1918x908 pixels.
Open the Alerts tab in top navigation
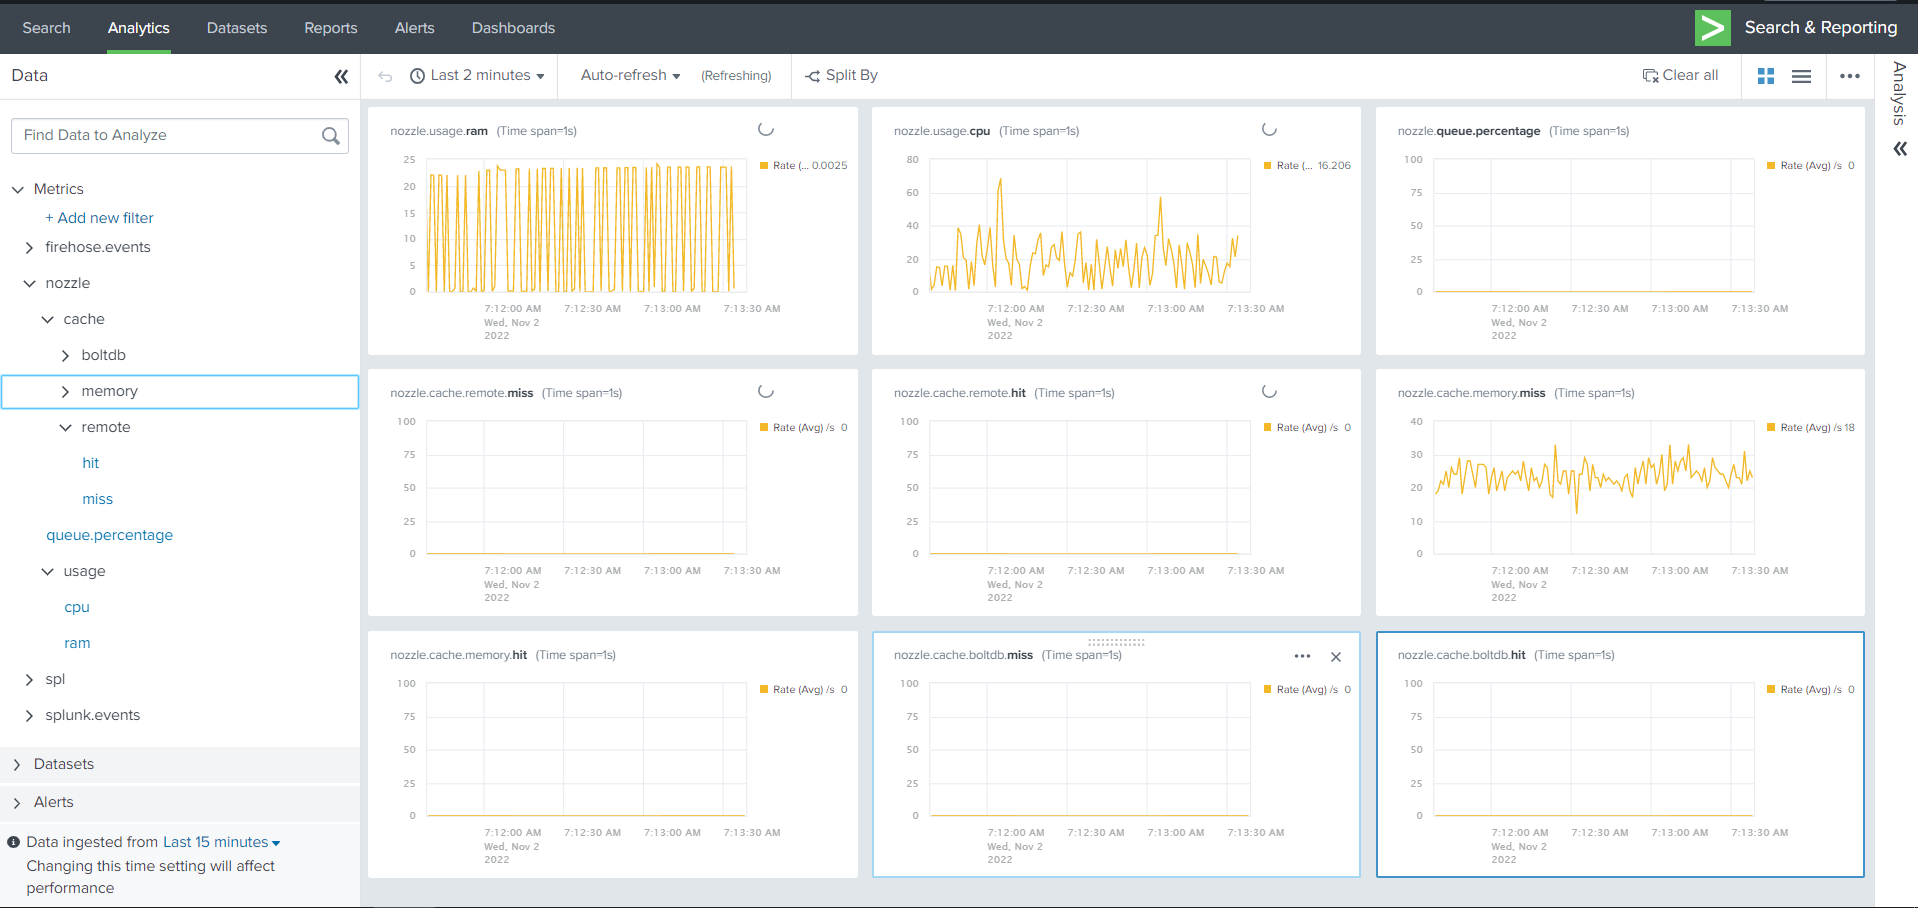(x=414, y=28)
